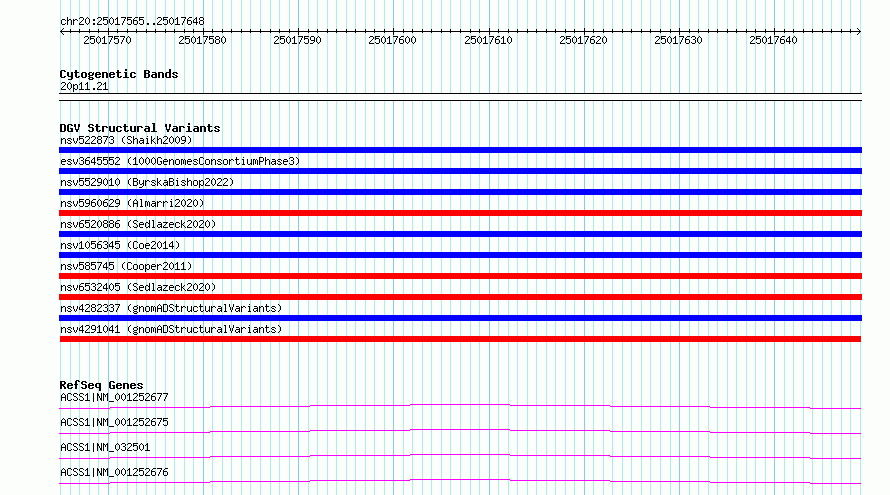
Task: Open transcript ACSS1|NM_001252677 label
Action: [x=114, y=397]
